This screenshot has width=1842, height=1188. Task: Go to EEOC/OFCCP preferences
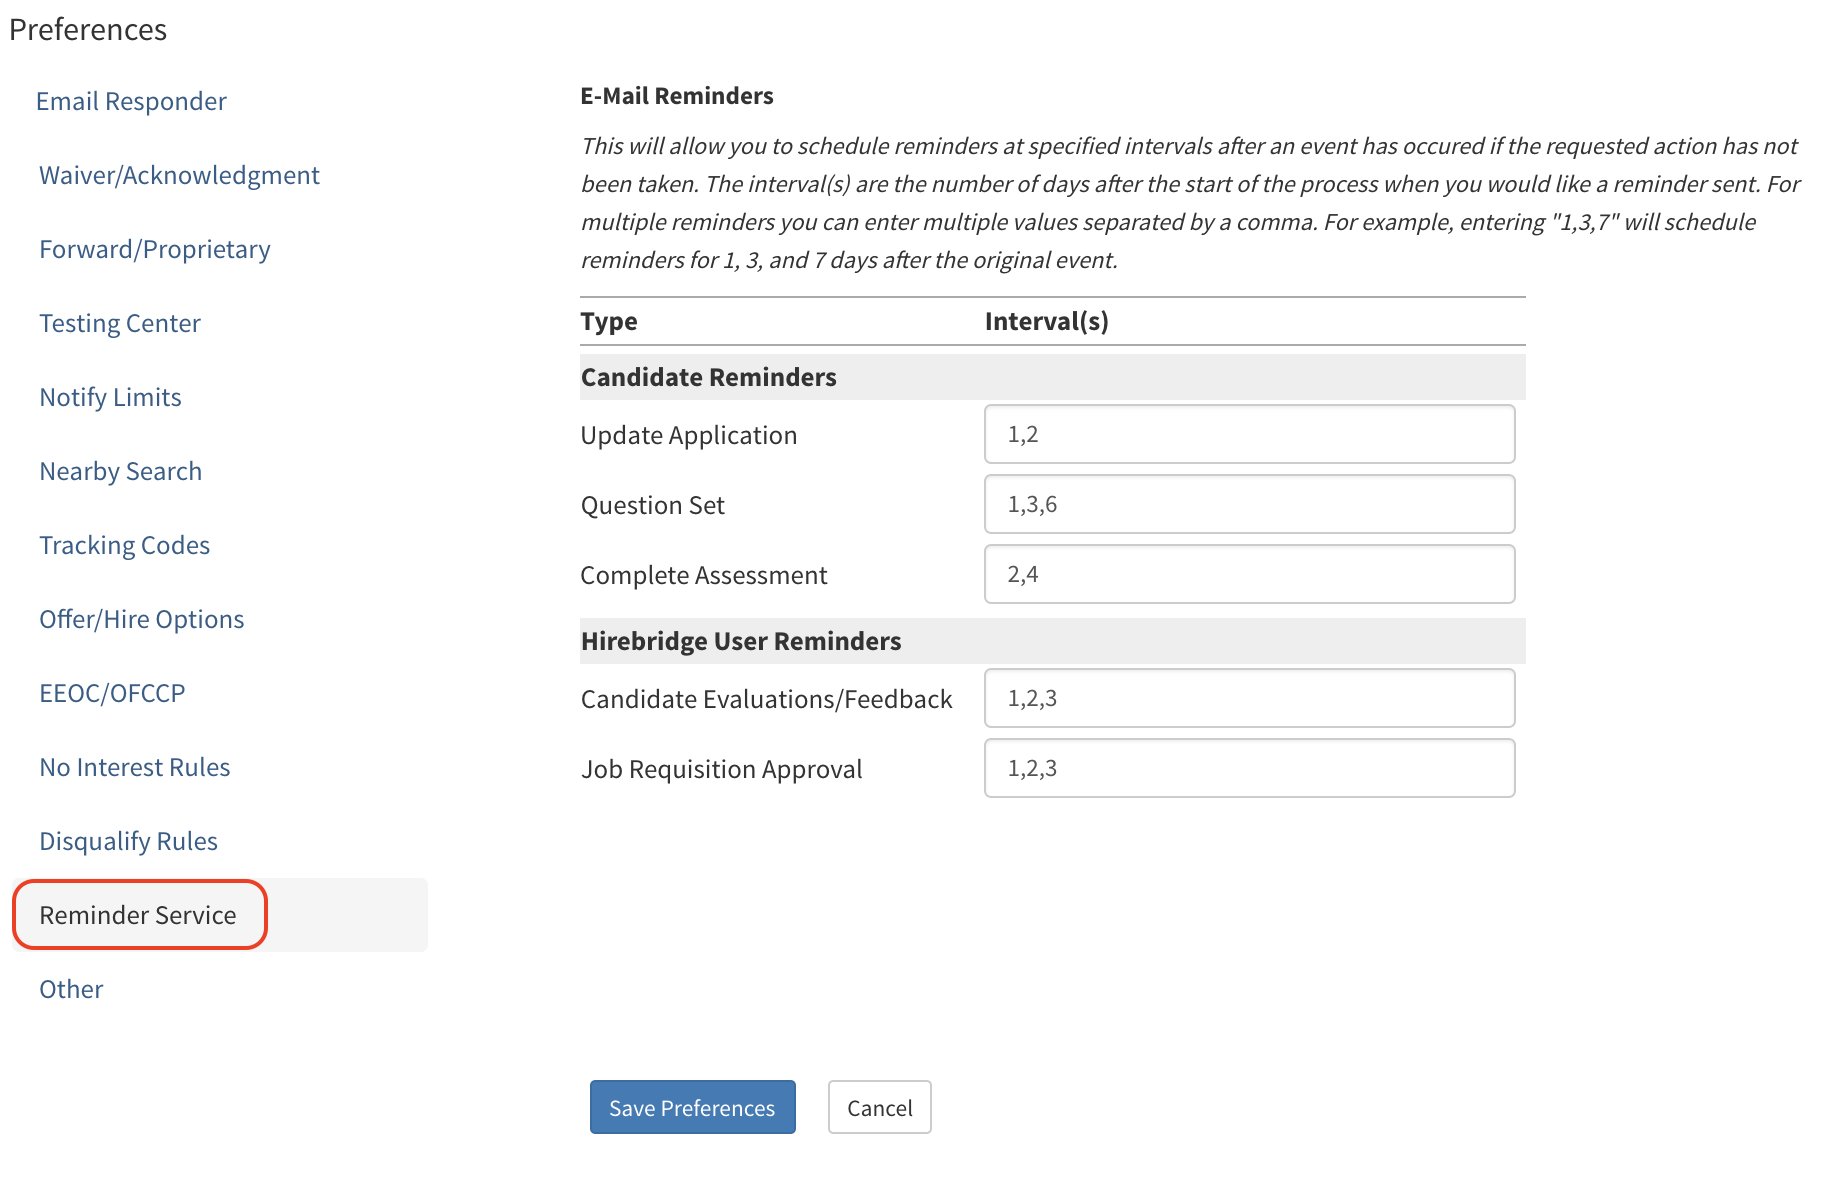tap(112, 693)
